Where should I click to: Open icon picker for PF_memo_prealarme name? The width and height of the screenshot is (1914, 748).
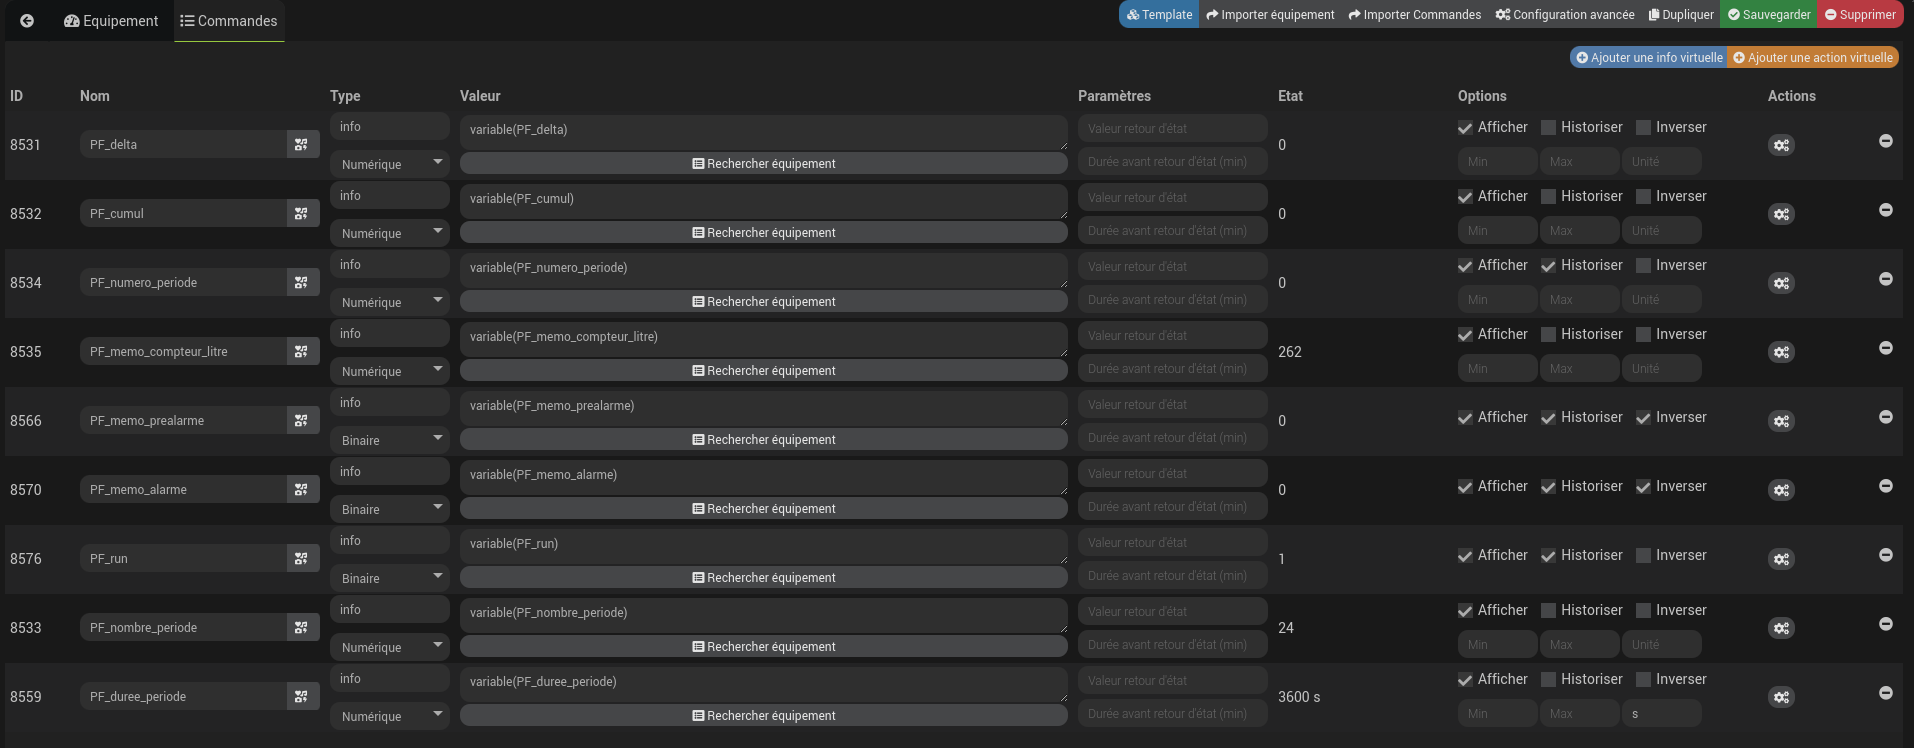301,420
